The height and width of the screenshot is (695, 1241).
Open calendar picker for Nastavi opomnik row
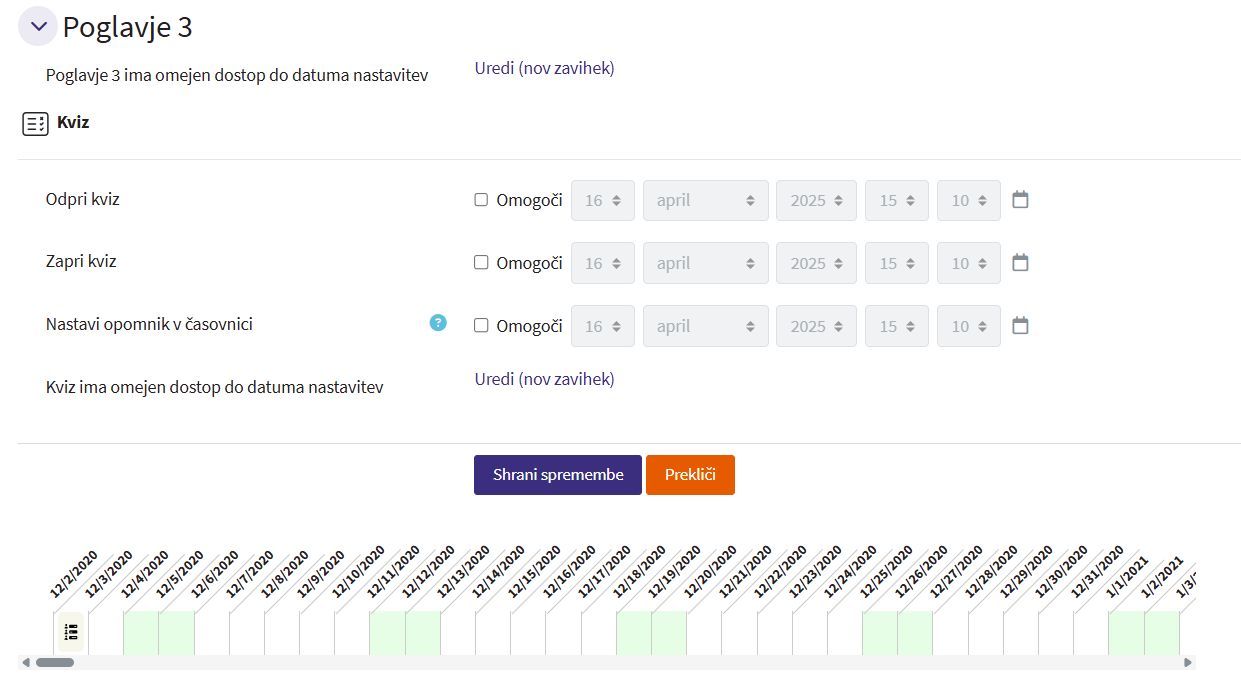(x=1020, y=326)
